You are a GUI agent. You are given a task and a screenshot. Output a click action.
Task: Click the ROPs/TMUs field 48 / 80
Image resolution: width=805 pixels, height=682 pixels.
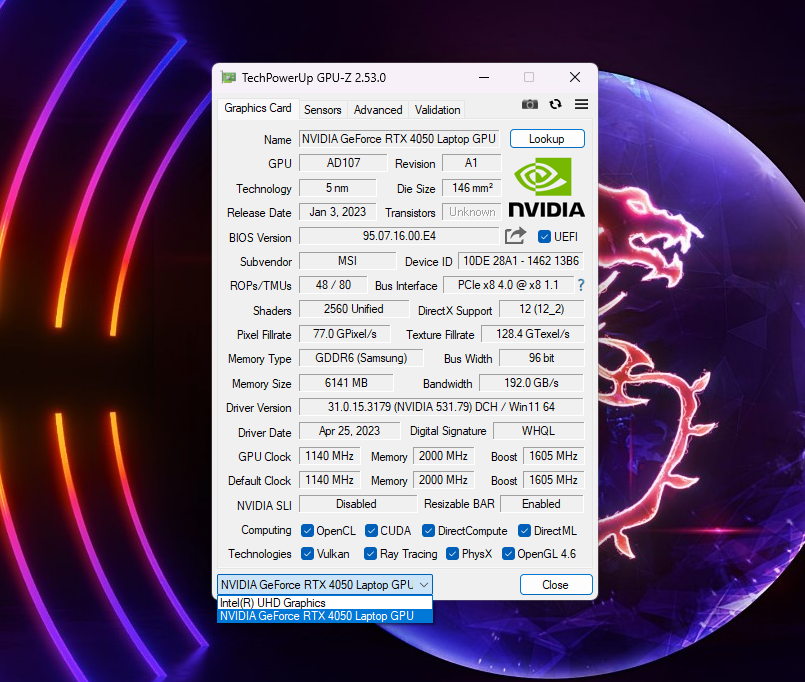(x=333, y=285)
